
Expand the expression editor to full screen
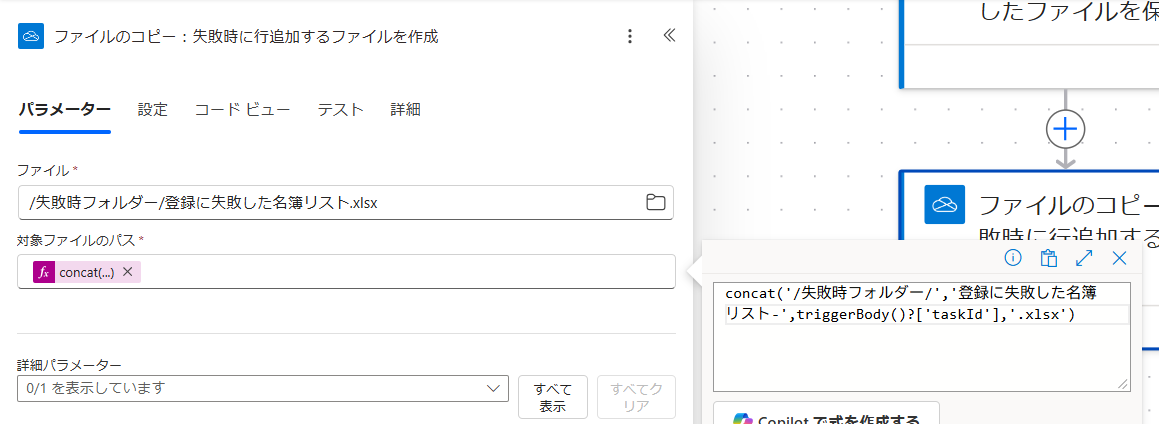tap(1084, 258)
